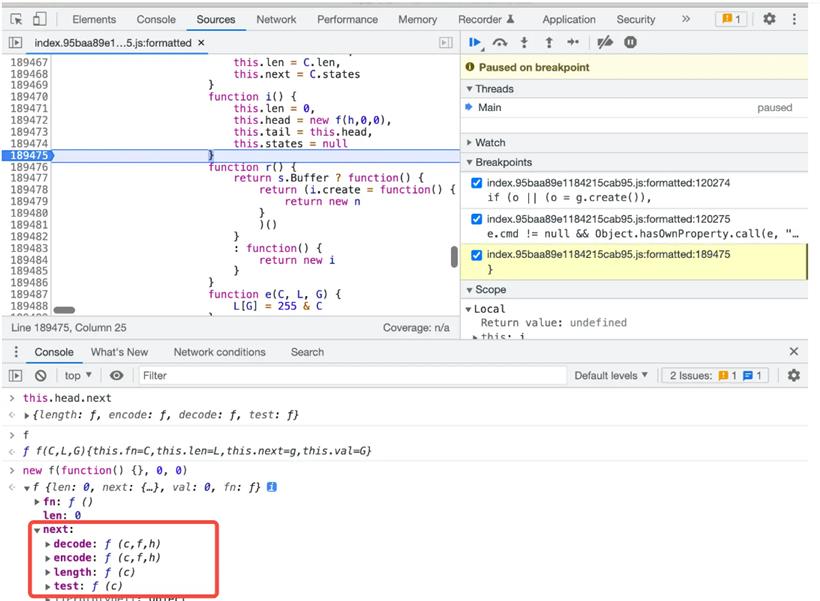Screen dimensions: 820x601
Task: Collapse the new f object result
Action: [x=27, y=488]
